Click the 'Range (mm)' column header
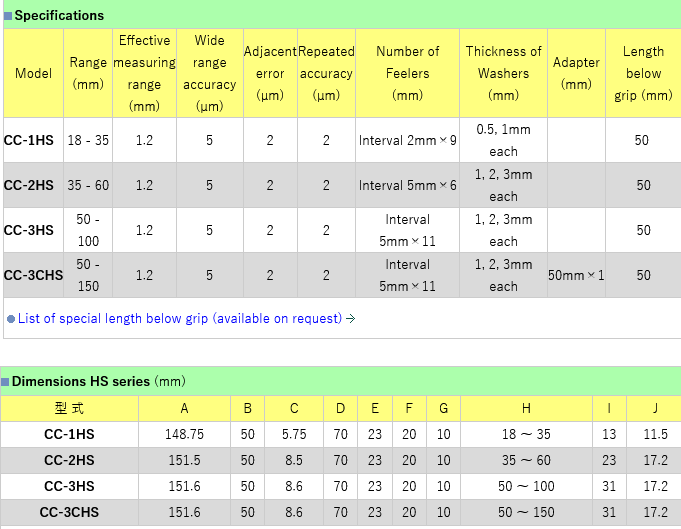This screenshot has width=681, height=529. click(88, 73)
